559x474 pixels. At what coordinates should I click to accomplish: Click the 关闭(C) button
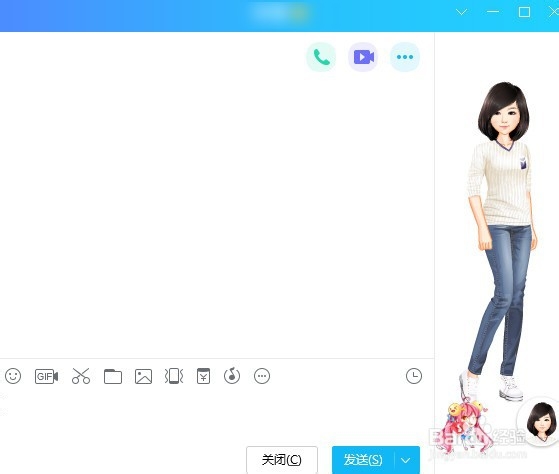click(282, 460)
